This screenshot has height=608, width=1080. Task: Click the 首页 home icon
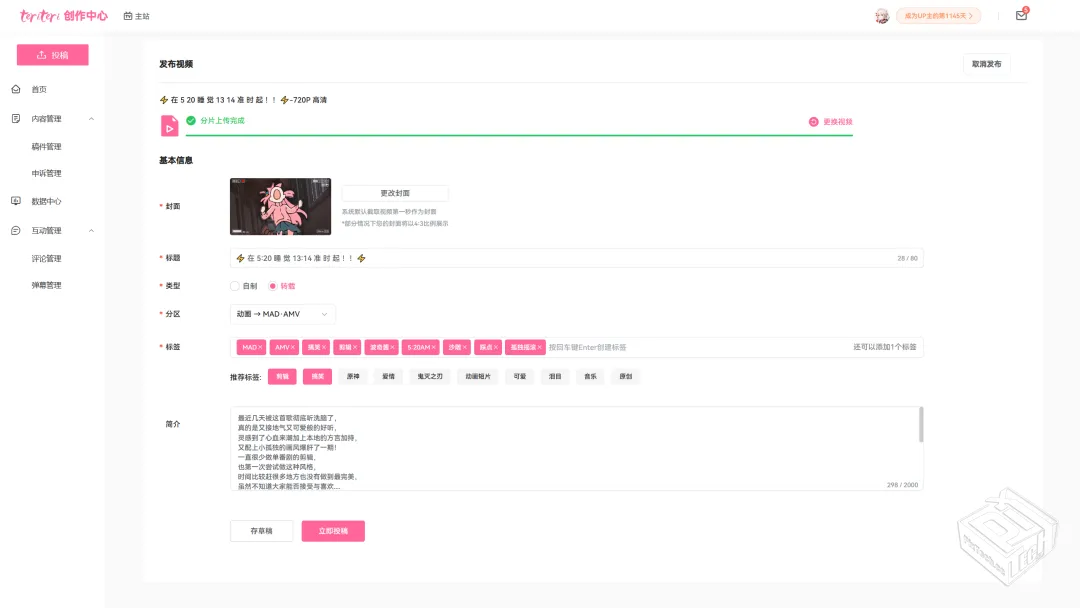tap(16, 89)
